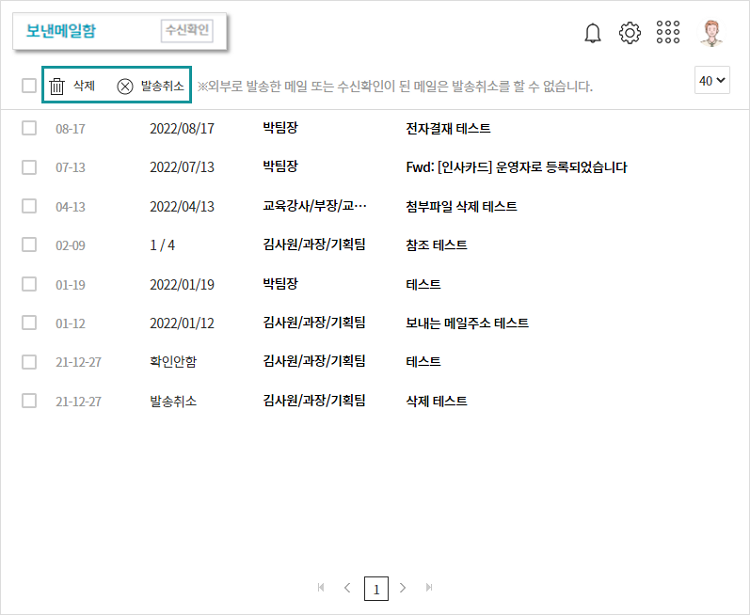The image size is (750, 615).
Task: Click recipient 김사원/과장/기획팀 in 01-12 row
Action: coord(314,322)
